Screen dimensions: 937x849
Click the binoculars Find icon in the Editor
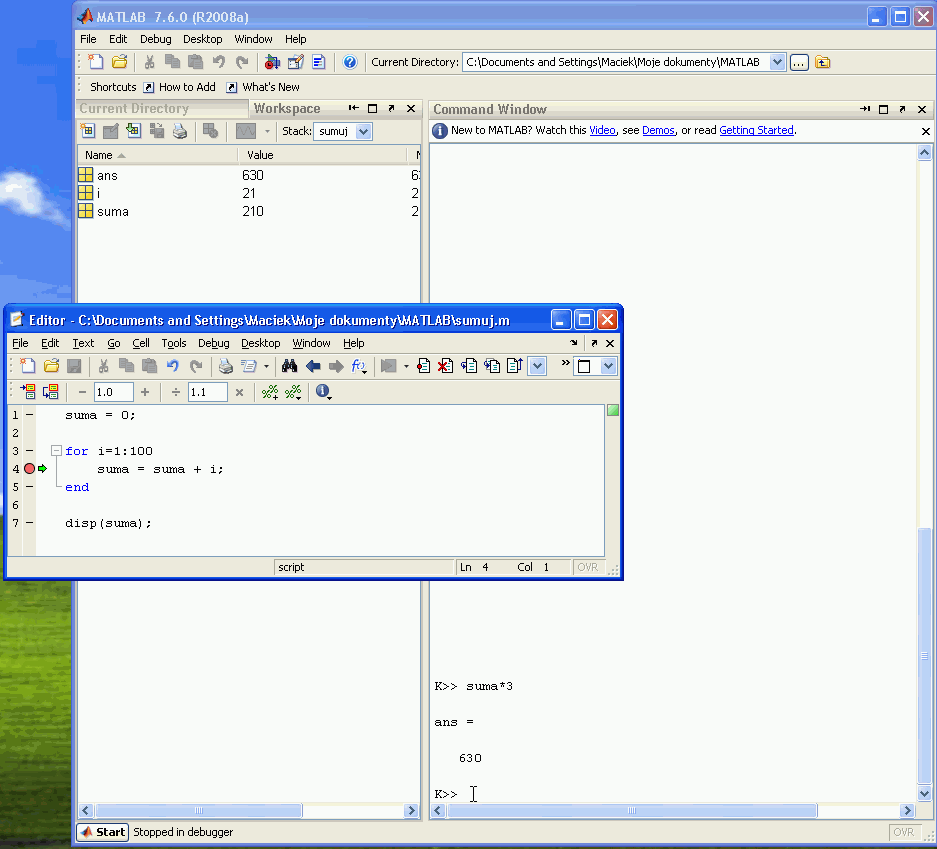(290, 366)
